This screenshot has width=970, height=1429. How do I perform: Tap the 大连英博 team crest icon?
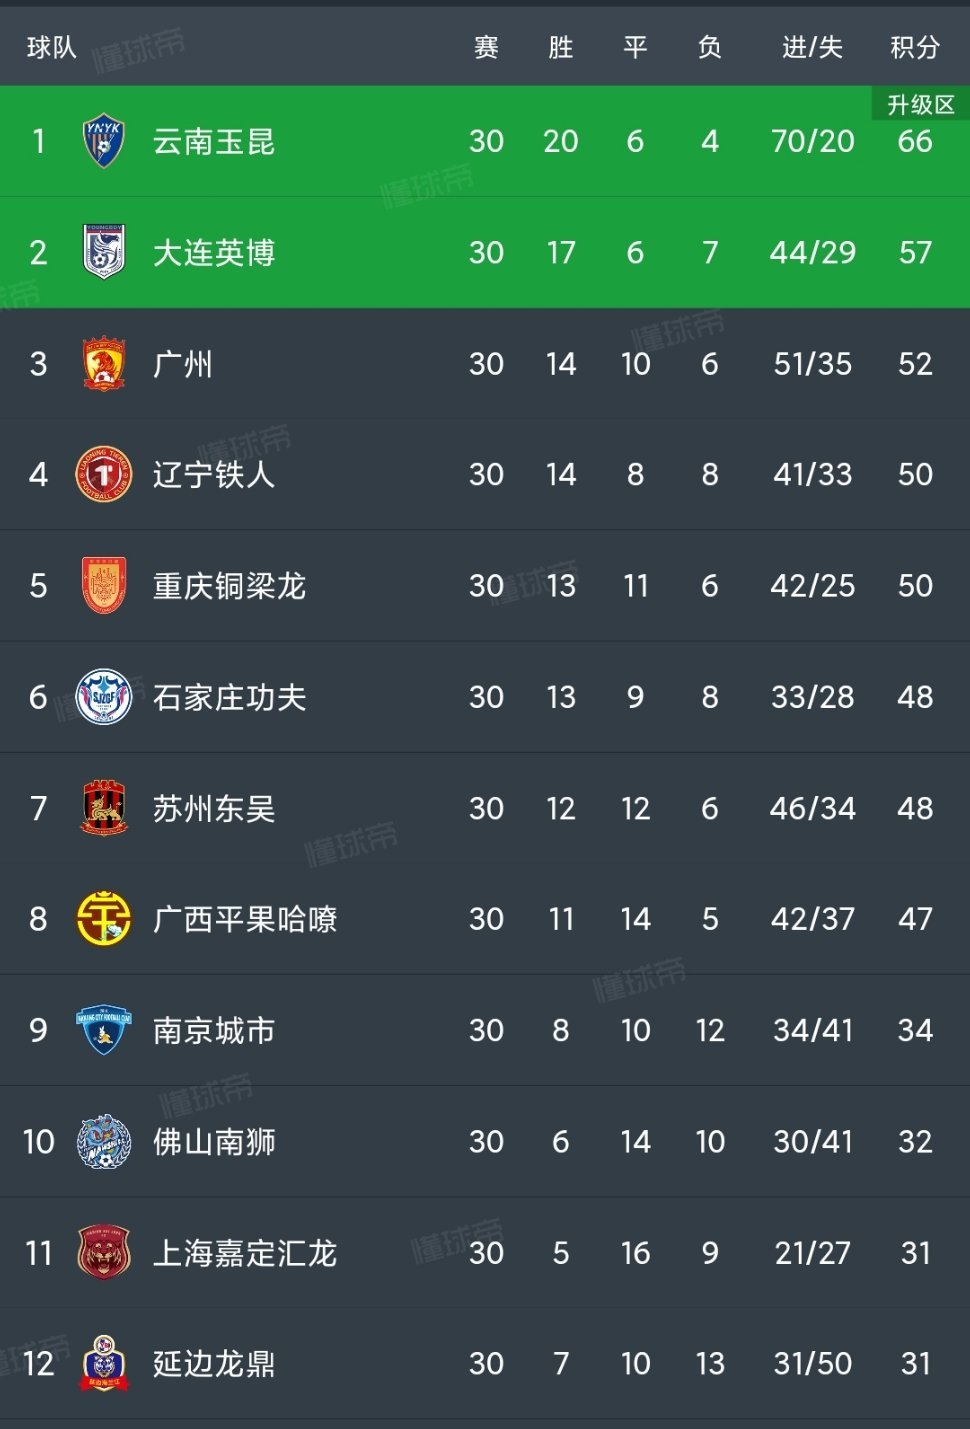coord(104,252)
